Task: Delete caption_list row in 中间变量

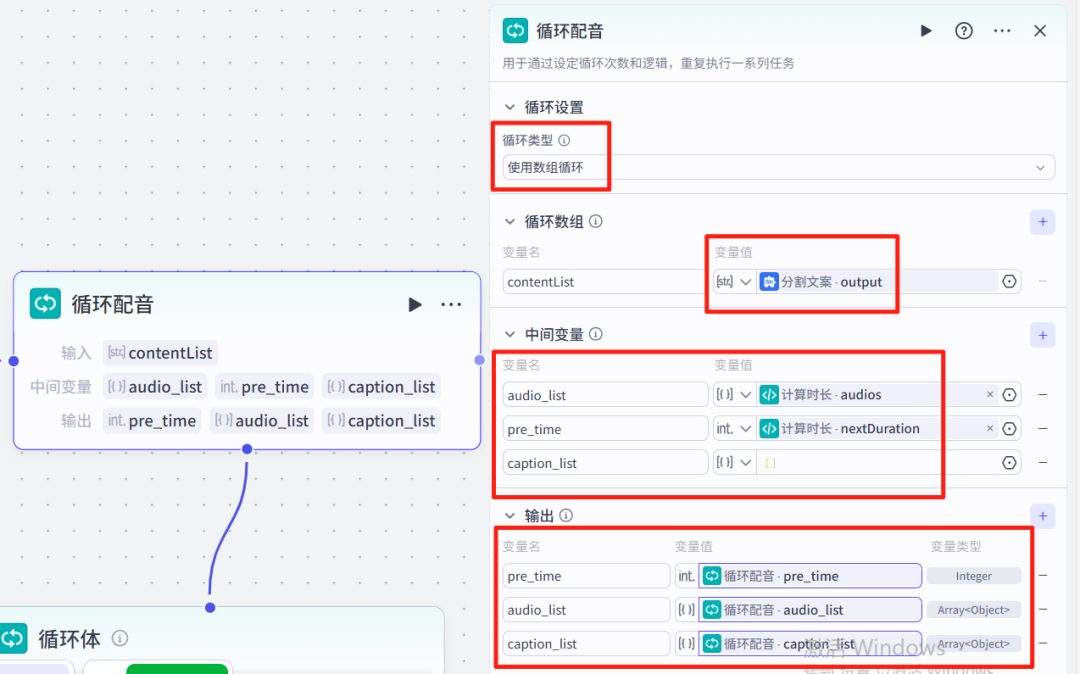Action: [x=1043, y=463]
